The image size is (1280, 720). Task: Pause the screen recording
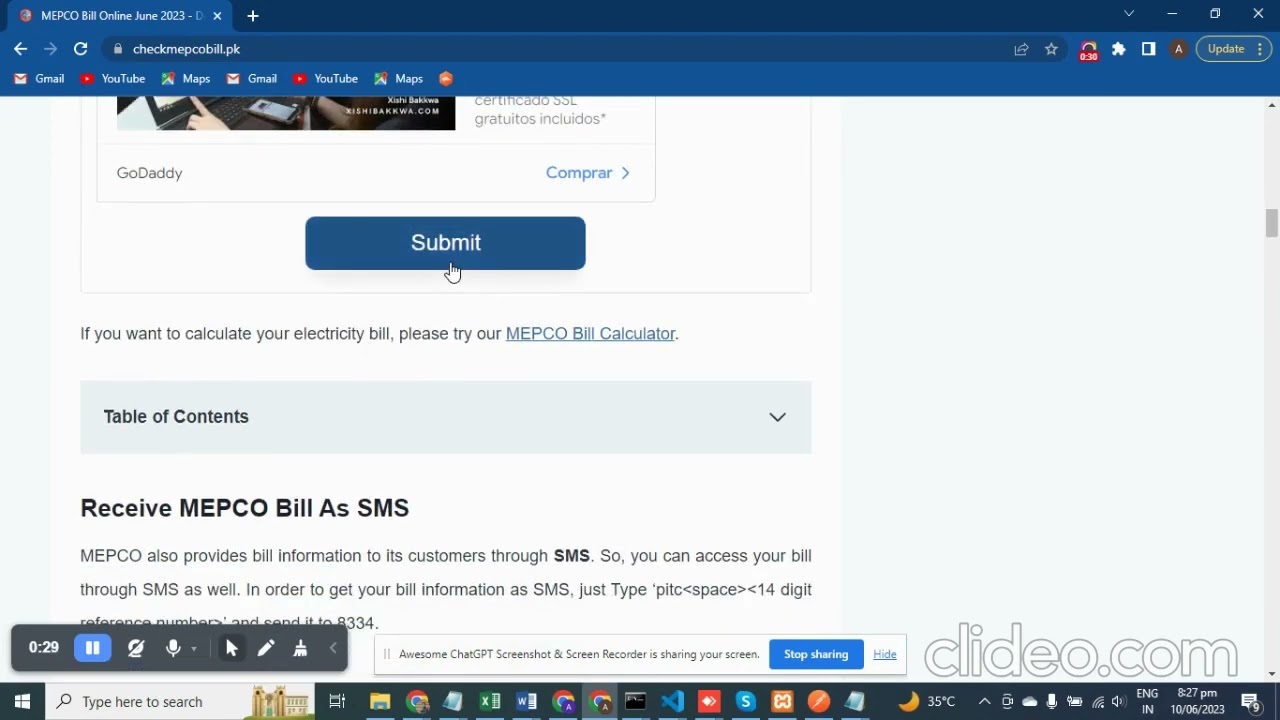[x=92, y=648]
